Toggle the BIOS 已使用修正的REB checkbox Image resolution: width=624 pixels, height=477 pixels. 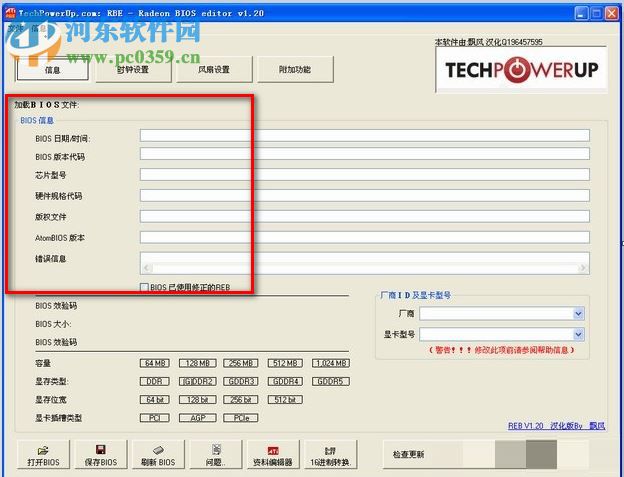pos(144,287)
